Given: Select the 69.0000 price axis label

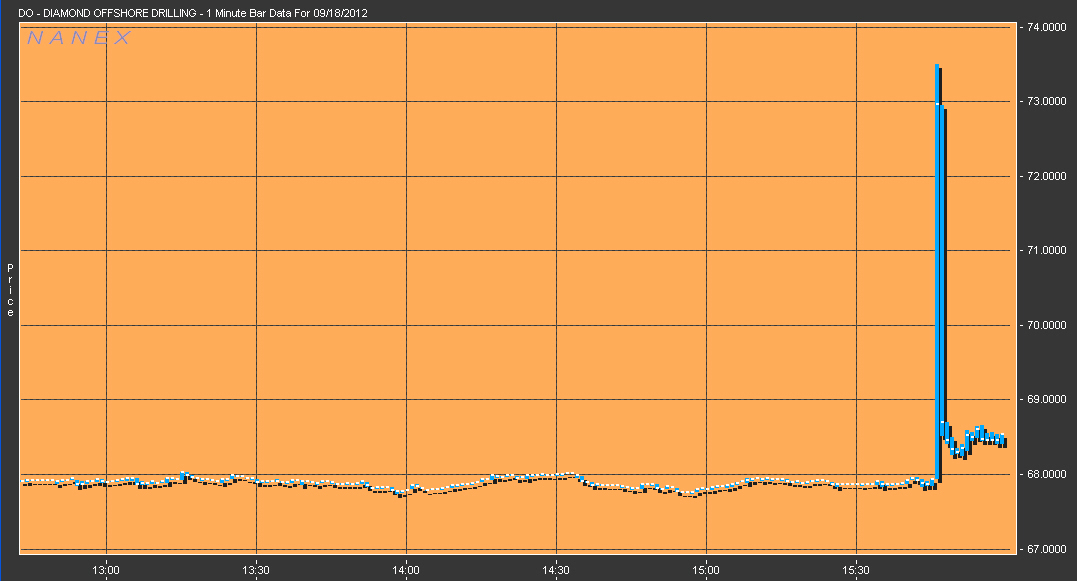Looking at the screenshot, I should pos(1047,399).
